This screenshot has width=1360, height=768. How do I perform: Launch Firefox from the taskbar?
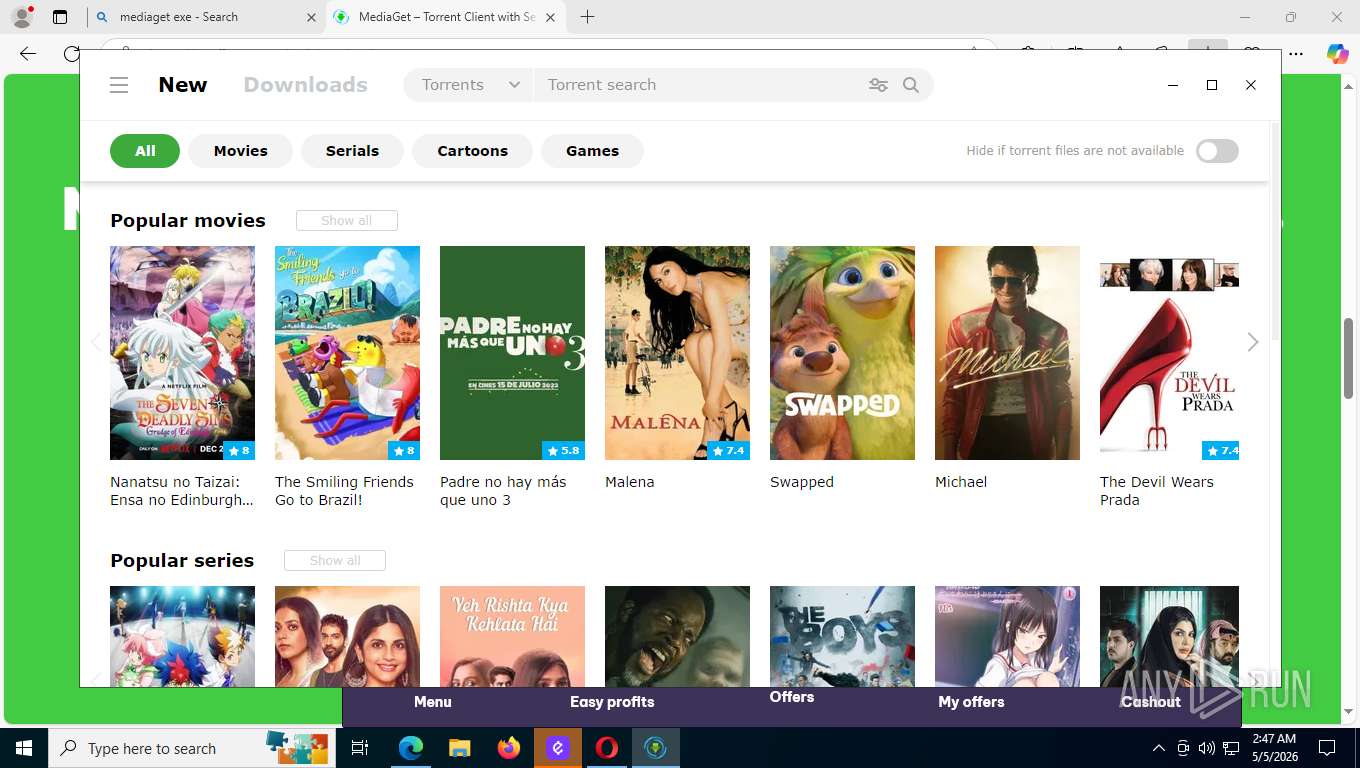[509, 748]
